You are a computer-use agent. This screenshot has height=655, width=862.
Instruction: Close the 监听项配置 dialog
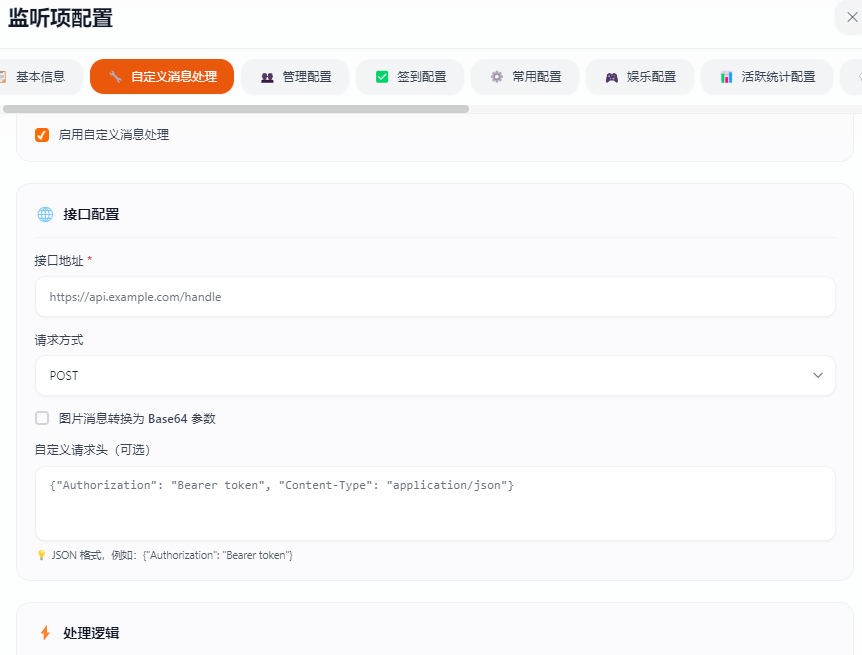tap(851, 17)
